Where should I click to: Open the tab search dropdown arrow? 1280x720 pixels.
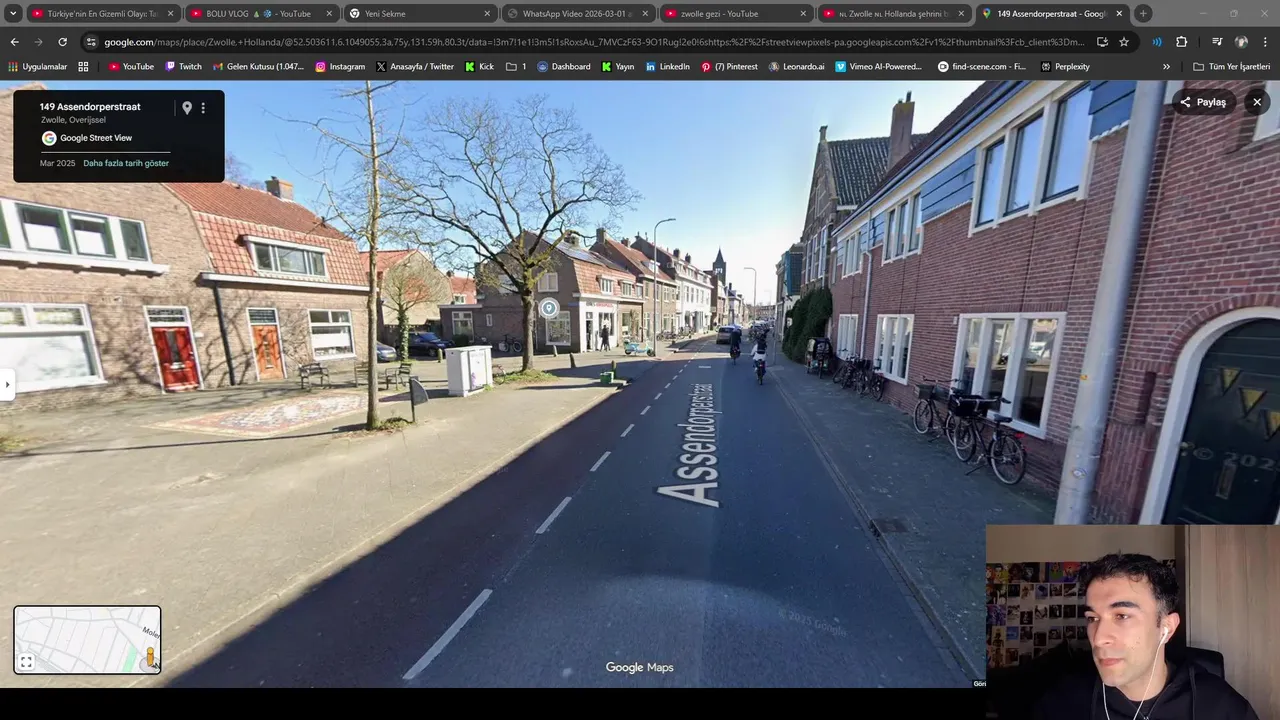13,14
